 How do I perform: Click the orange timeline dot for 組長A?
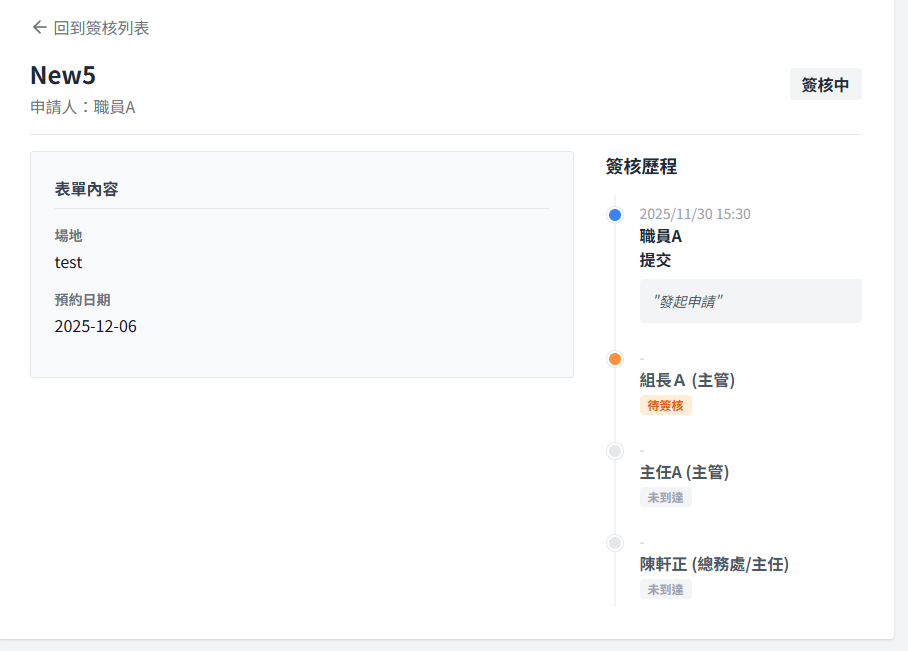coord(615,359)
